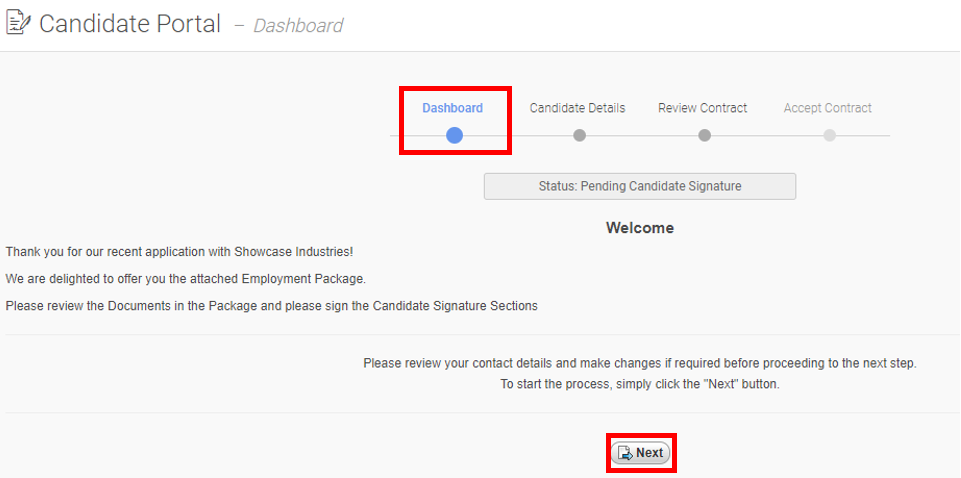
Task: Click the arrow icon inside Next button
Action: pos(625,453)
